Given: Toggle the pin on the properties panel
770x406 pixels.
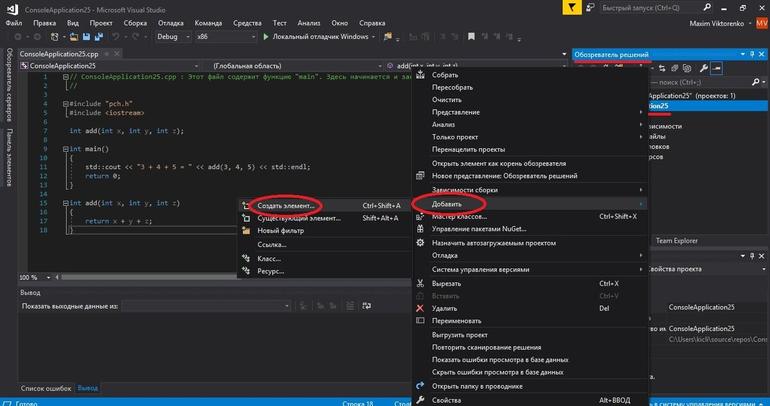Looking at the screenshot, I should click(x=752, y=256).
